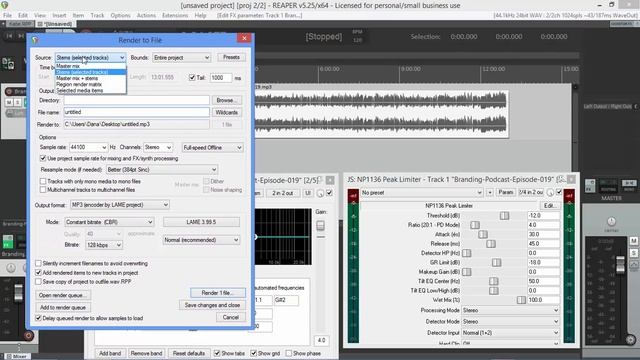Open the Output format dropdown

tap(120, 204)
